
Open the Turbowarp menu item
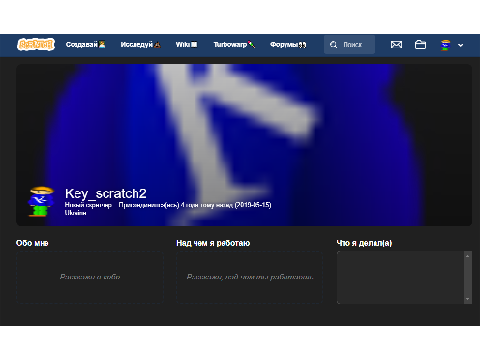(234, 45)
